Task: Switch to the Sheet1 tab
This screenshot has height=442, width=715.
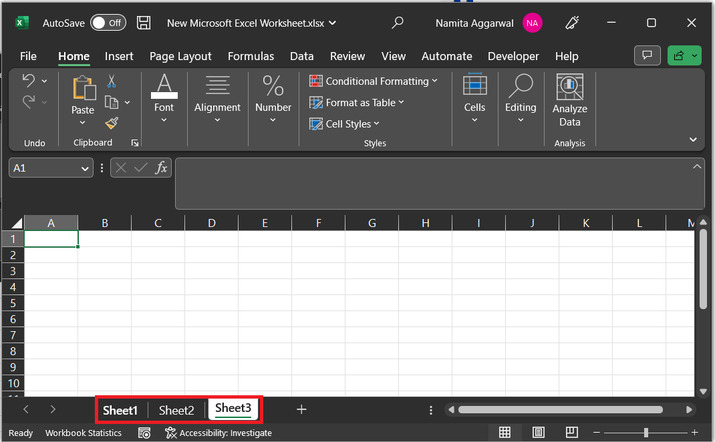Action: [x=120, y=410]
